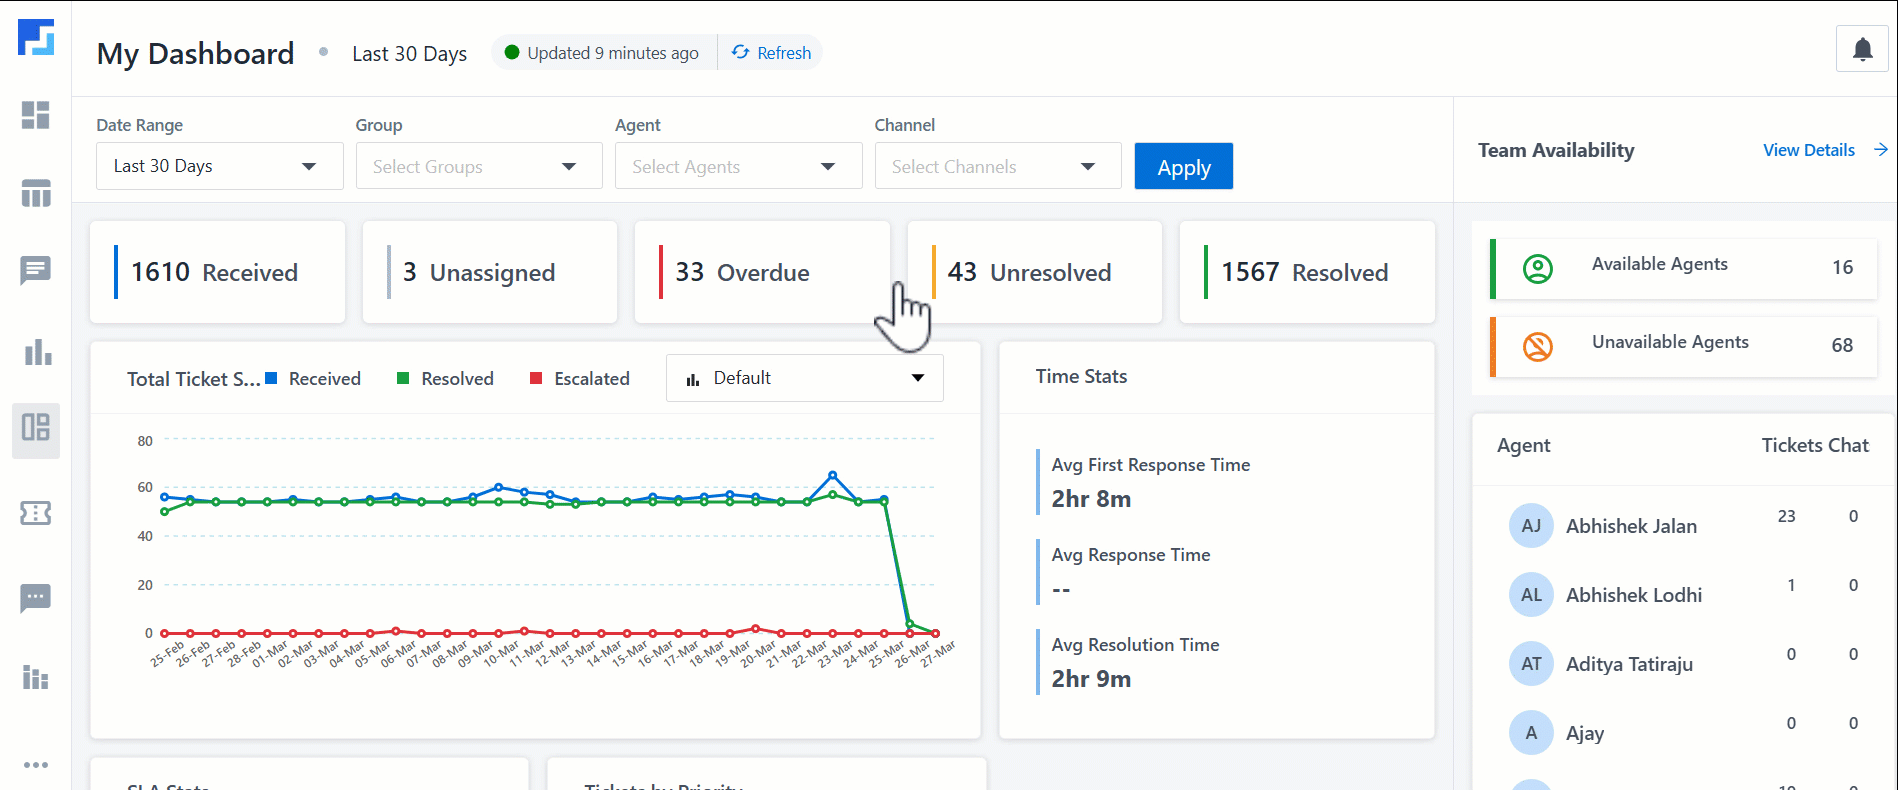Click the Time Stats heading
Image resolution: width=1898 pixels, height=790 pixels.
(x=1081, y=376)
